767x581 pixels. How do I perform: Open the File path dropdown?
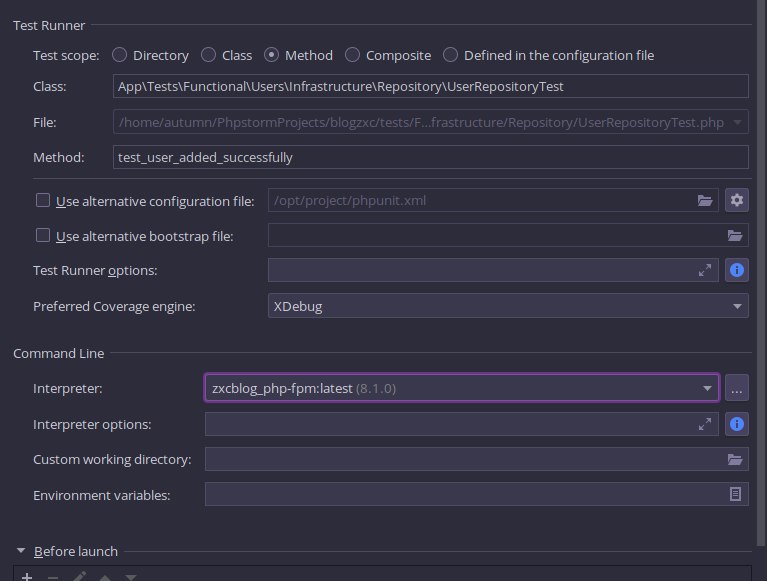tap(737, 122)
